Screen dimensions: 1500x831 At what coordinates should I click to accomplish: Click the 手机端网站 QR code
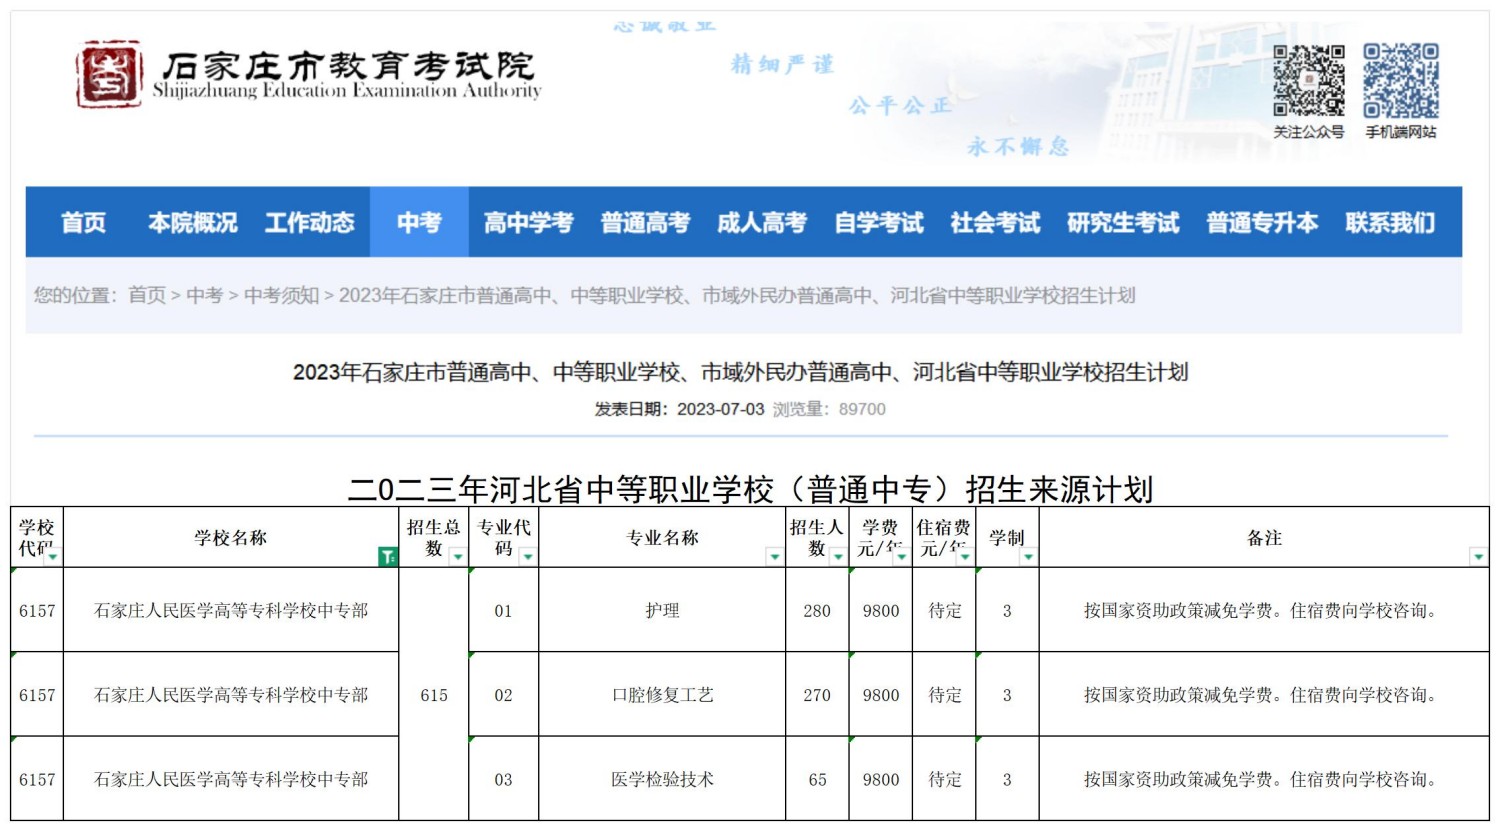coord(1400,81)
